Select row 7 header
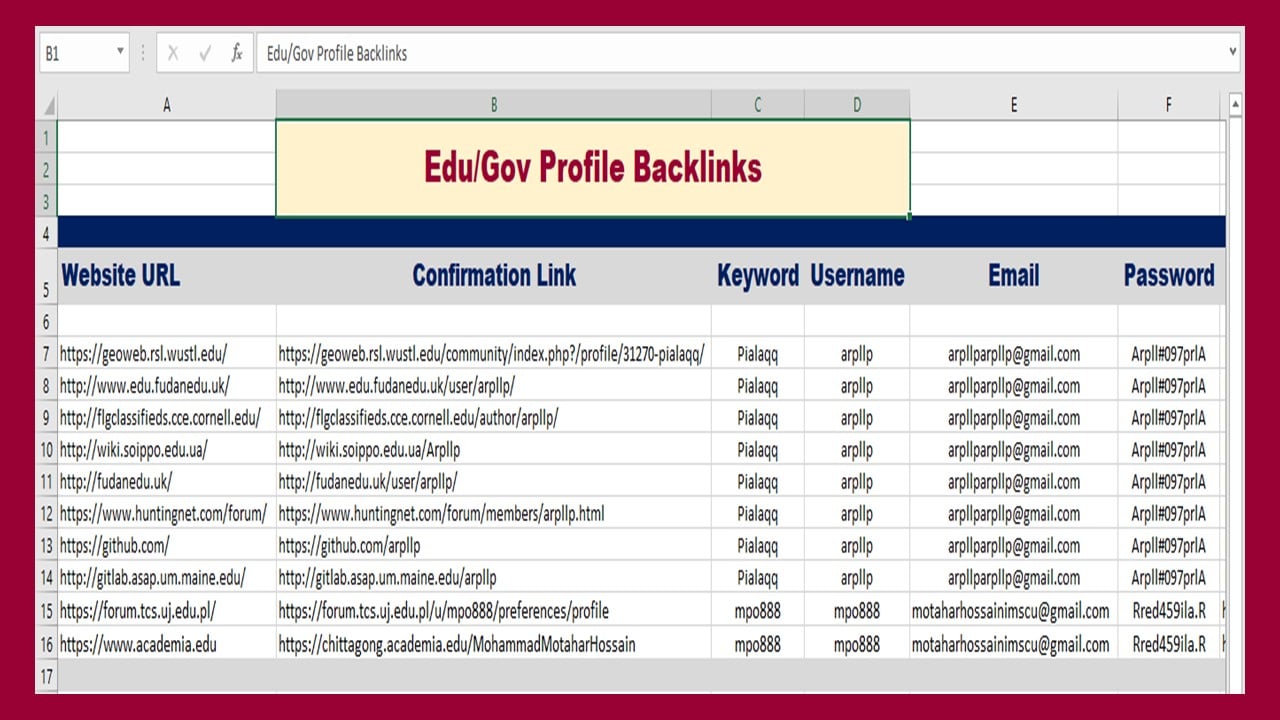The image size is (1280, 720). tap(46, 355)
